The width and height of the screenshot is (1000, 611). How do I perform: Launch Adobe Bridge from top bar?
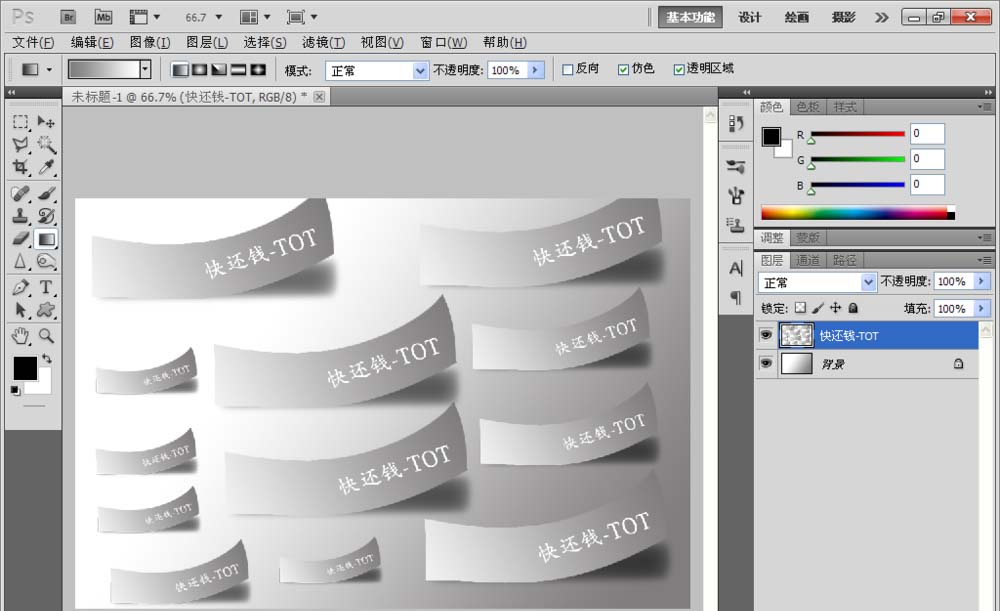pos(68,17)
